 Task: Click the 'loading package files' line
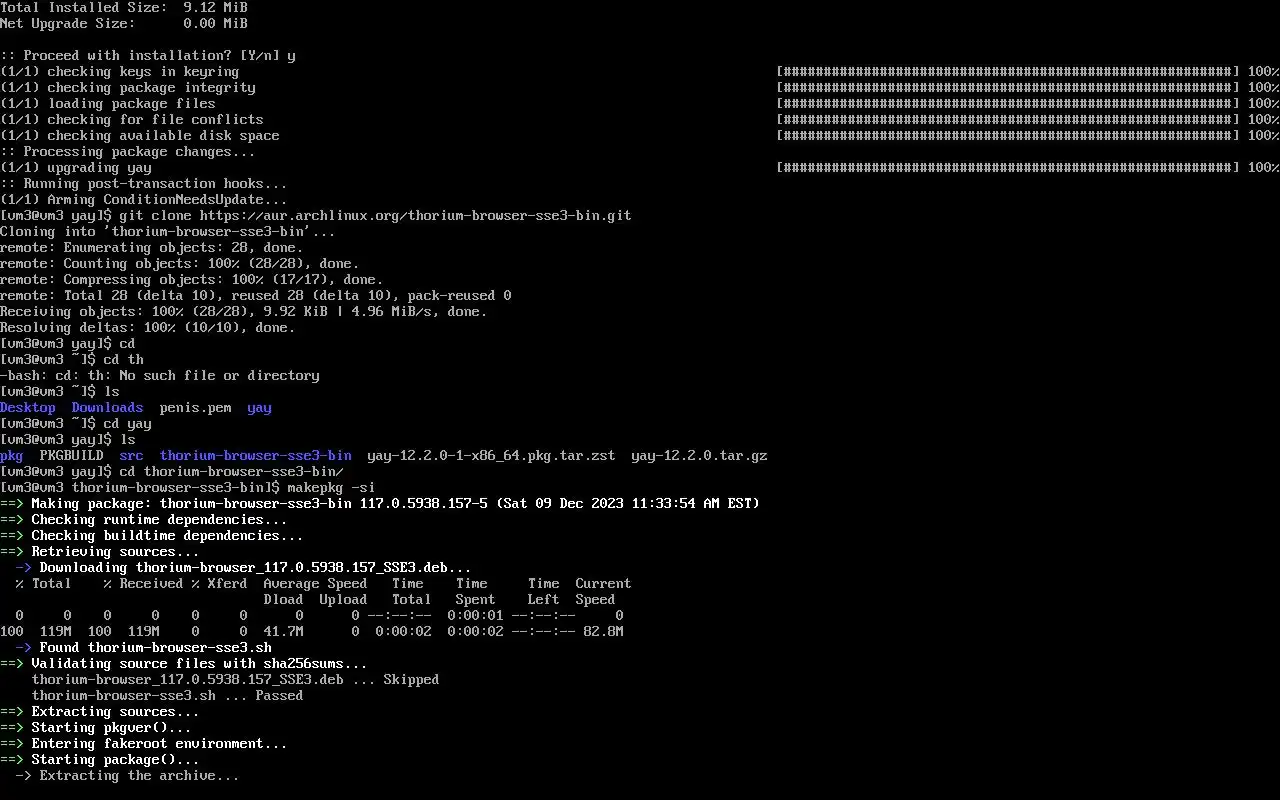point(108,103)
